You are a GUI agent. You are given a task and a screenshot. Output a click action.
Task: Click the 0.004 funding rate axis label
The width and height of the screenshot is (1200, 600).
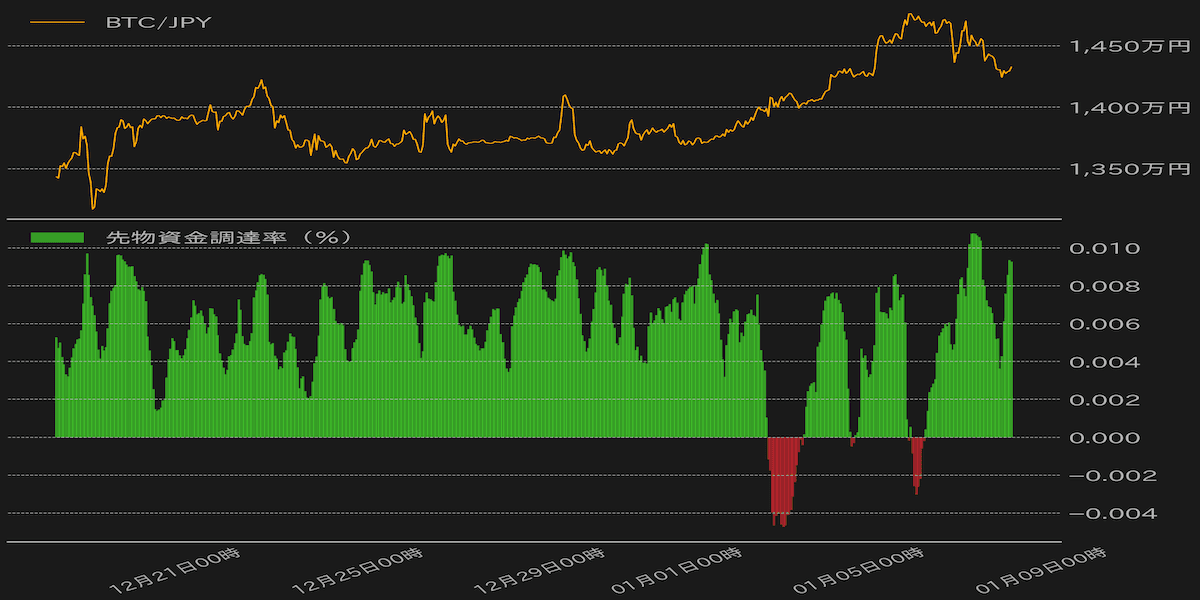coord(1104,362)
